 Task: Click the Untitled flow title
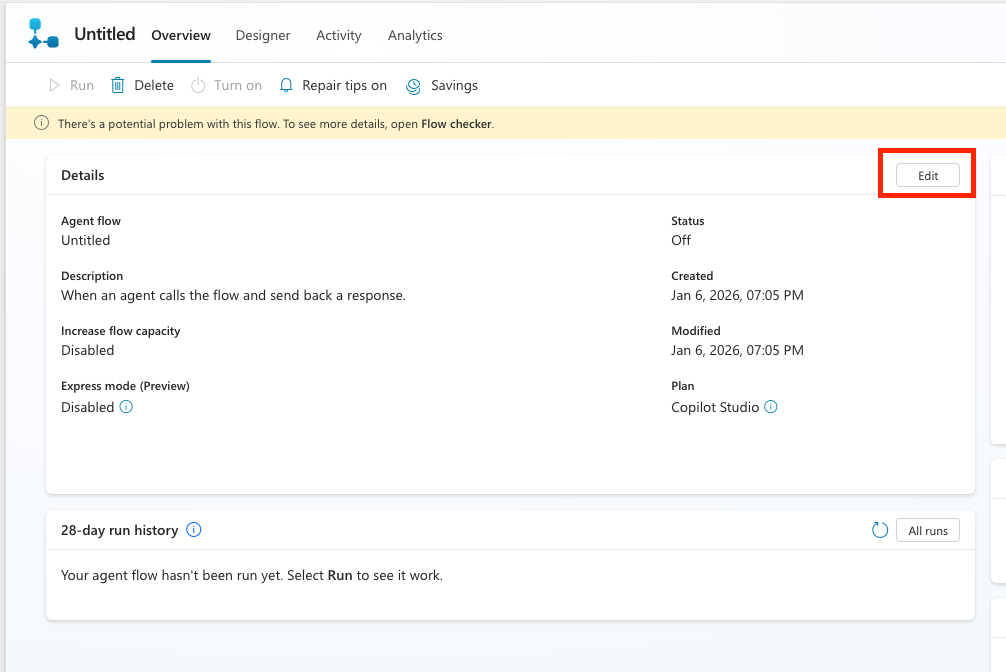click(105, 34)
